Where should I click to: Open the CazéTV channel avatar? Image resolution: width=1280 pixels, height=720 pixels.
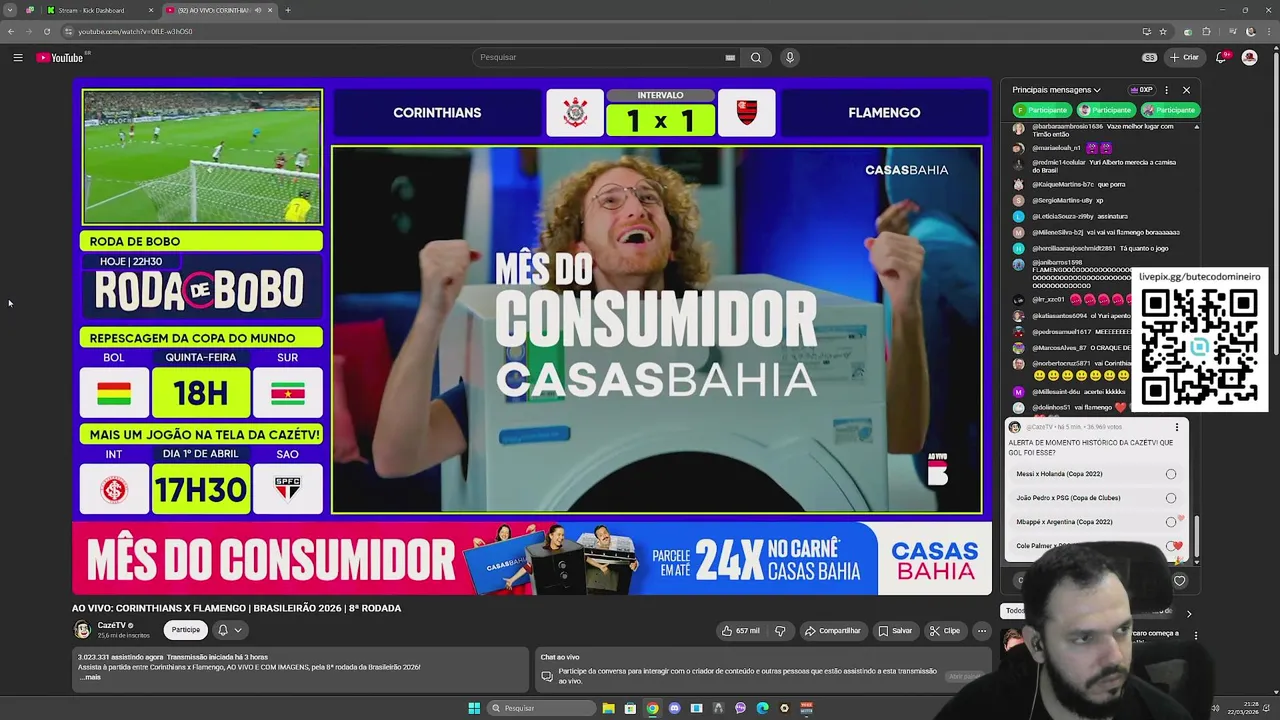82,630
